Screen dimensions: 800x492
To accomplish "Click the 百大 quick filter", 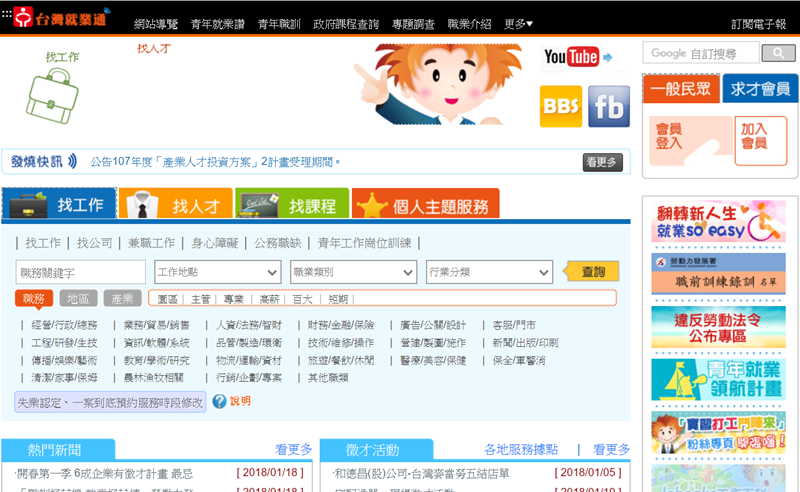I will 302,299.
